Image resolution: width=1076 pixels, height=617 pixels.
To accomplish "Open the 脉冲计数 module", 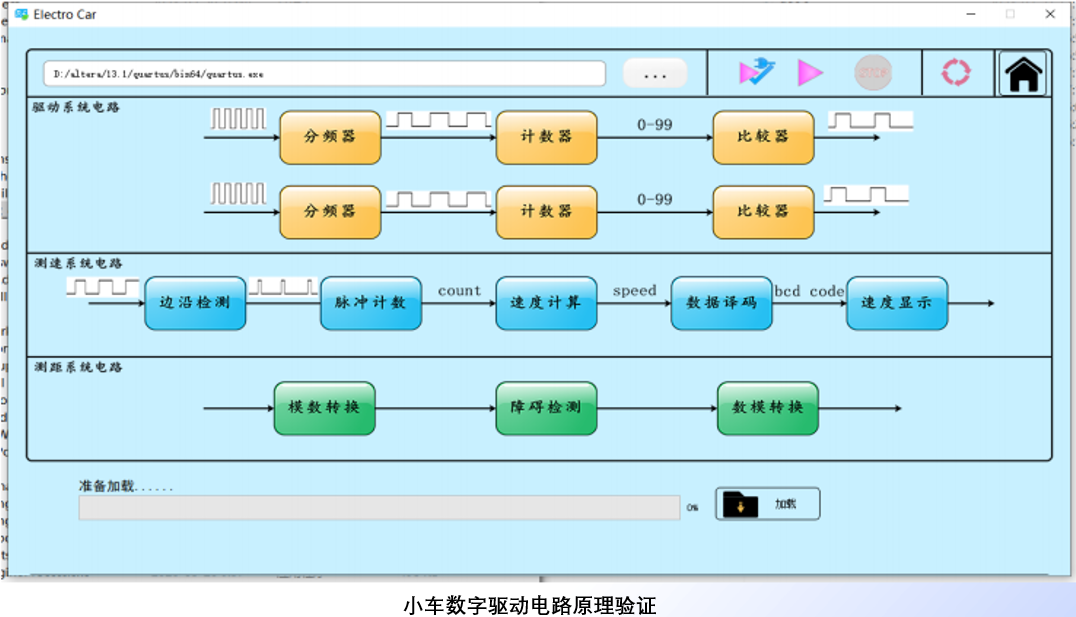I will (371, 303).
